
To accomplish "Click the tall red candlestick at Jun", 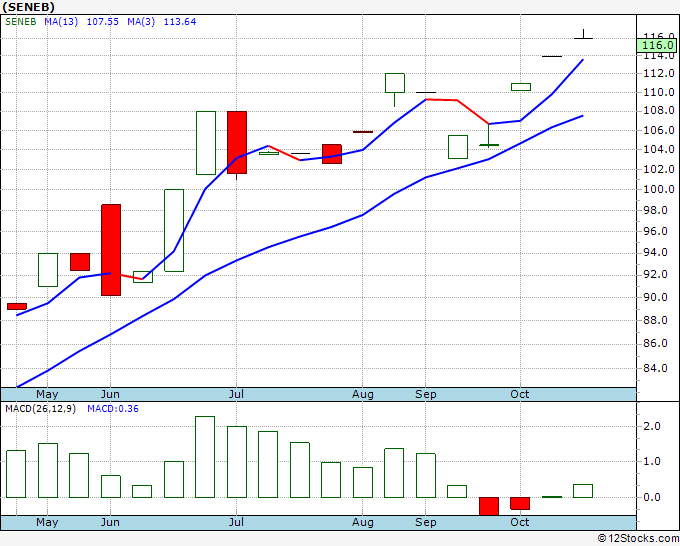I will [111, 250].
